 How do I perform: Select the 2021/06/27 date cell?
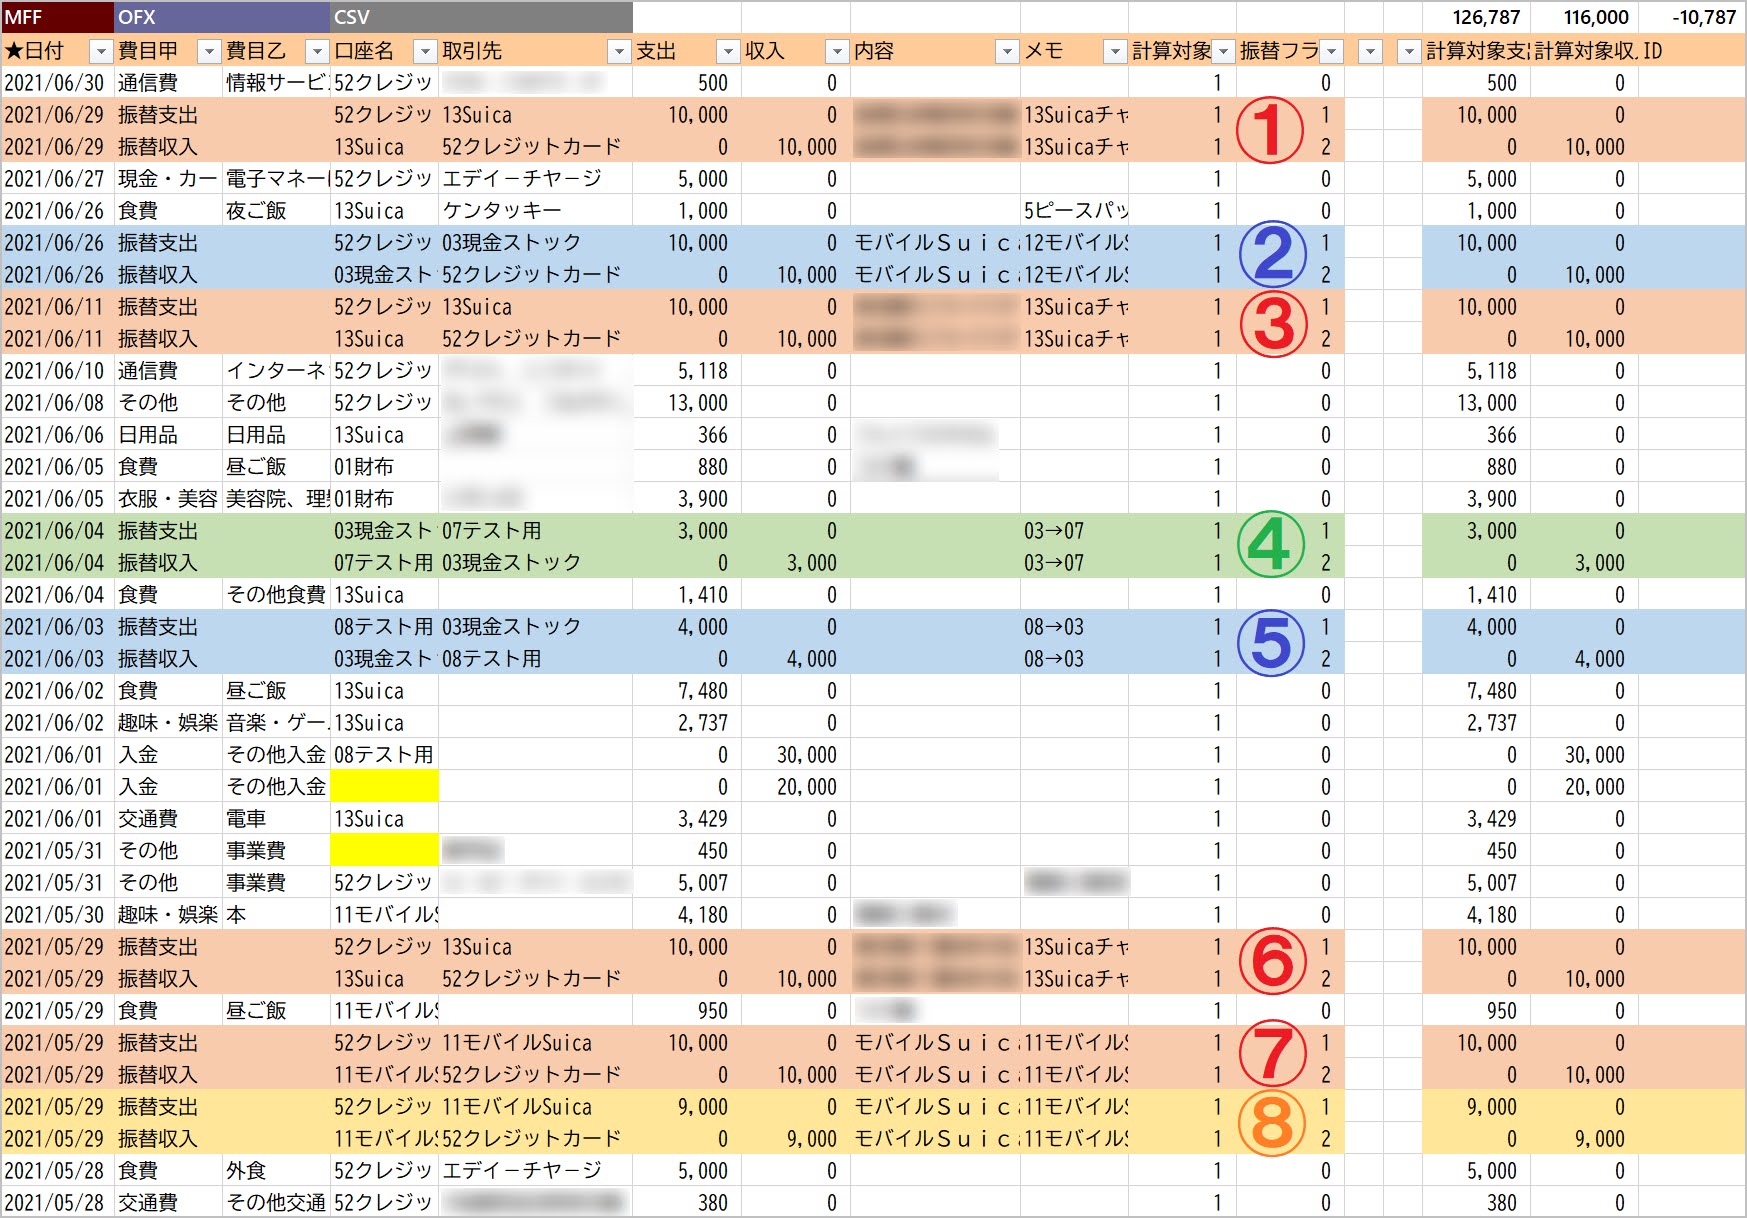pos(58,179)
